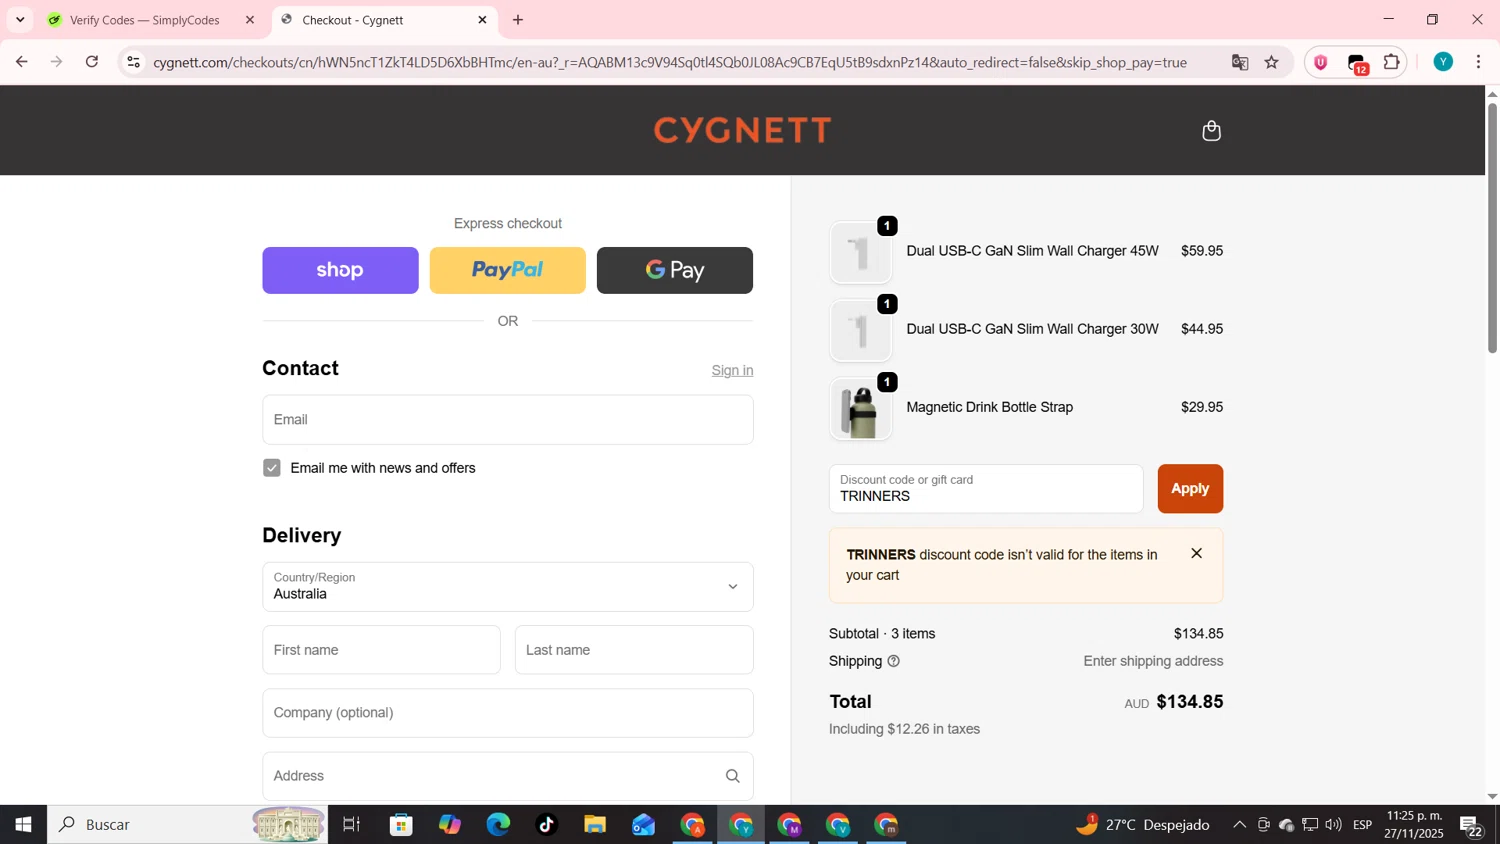Select the Checkout - Cygnett tab
The image size is (1500, 844).
coord(385,20)
